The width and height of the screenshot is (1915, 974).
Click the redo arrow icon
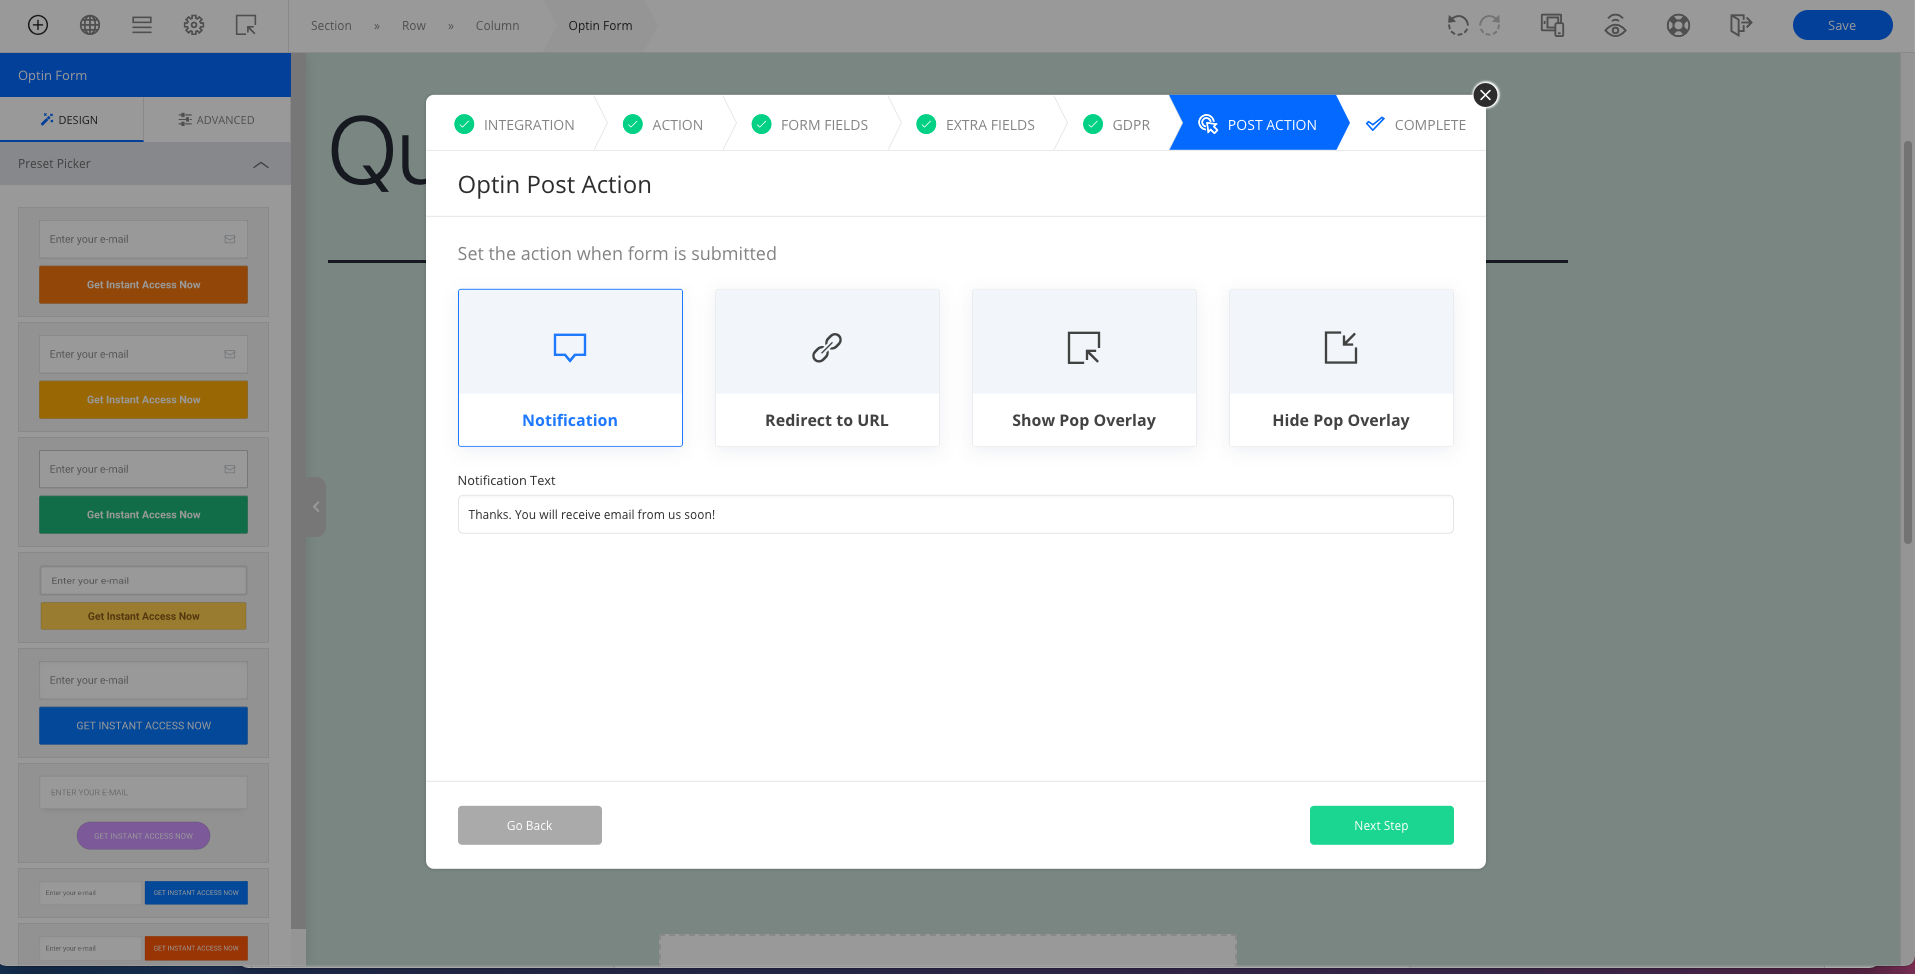tap(1490, 25)
